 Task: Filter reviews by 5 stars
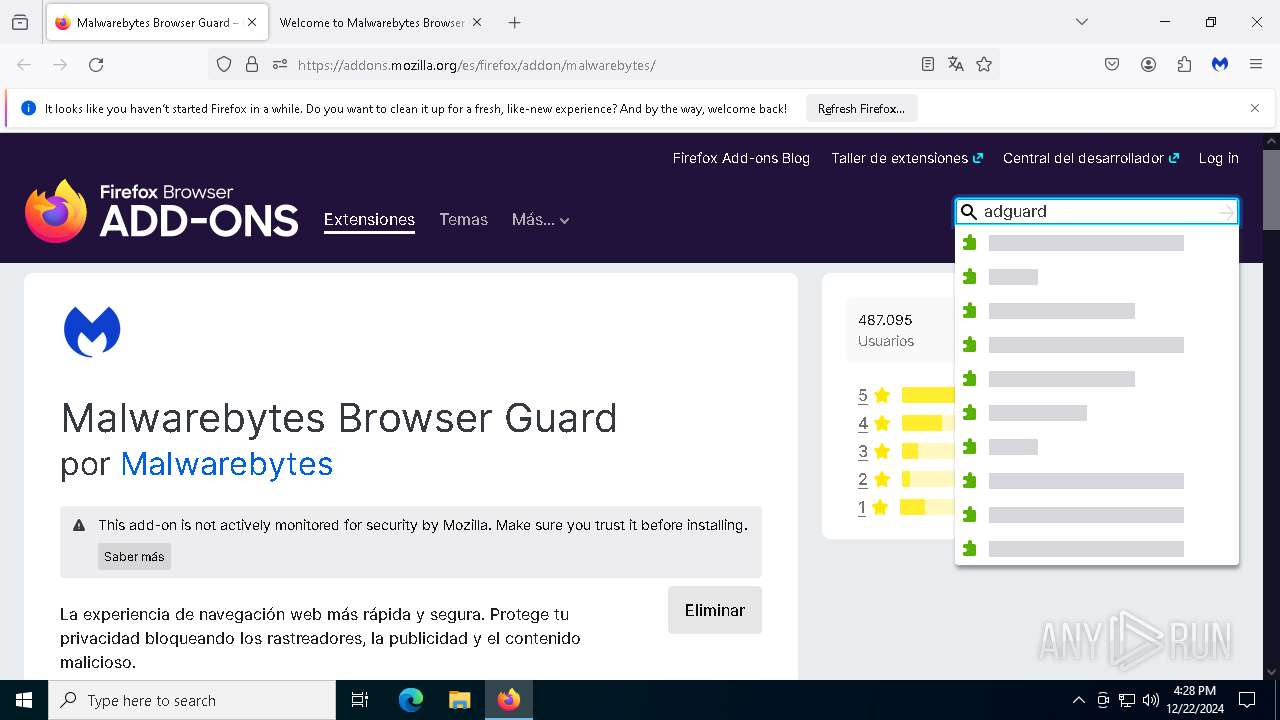tap(863, 395)
